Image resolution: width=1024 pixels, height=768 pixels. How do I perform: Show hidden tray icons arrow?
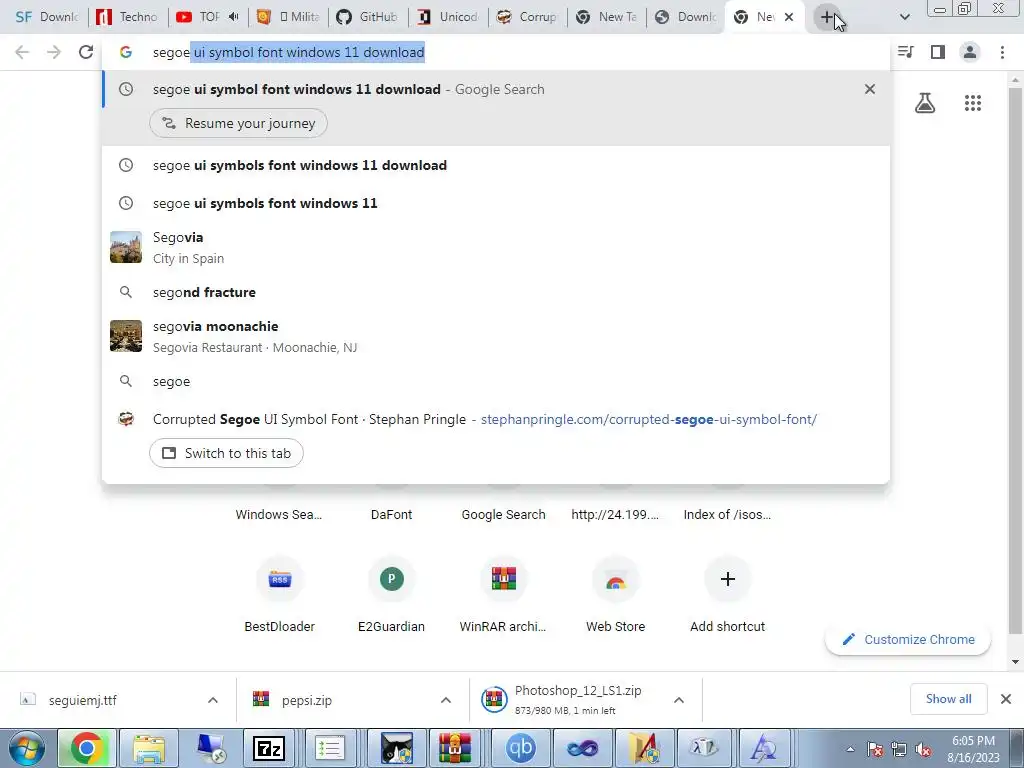[x=850, y=750]
